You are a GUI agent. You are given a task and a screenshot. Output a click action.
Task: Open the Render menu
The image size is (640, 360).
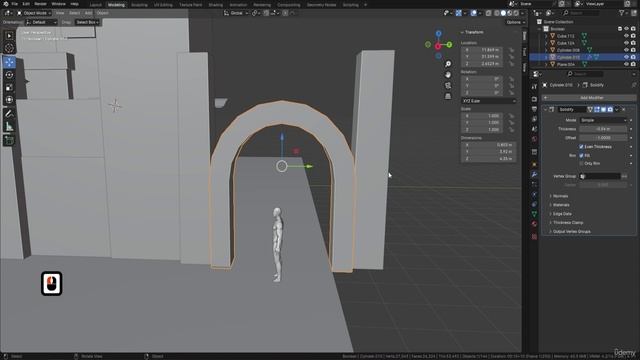point(40,4)
